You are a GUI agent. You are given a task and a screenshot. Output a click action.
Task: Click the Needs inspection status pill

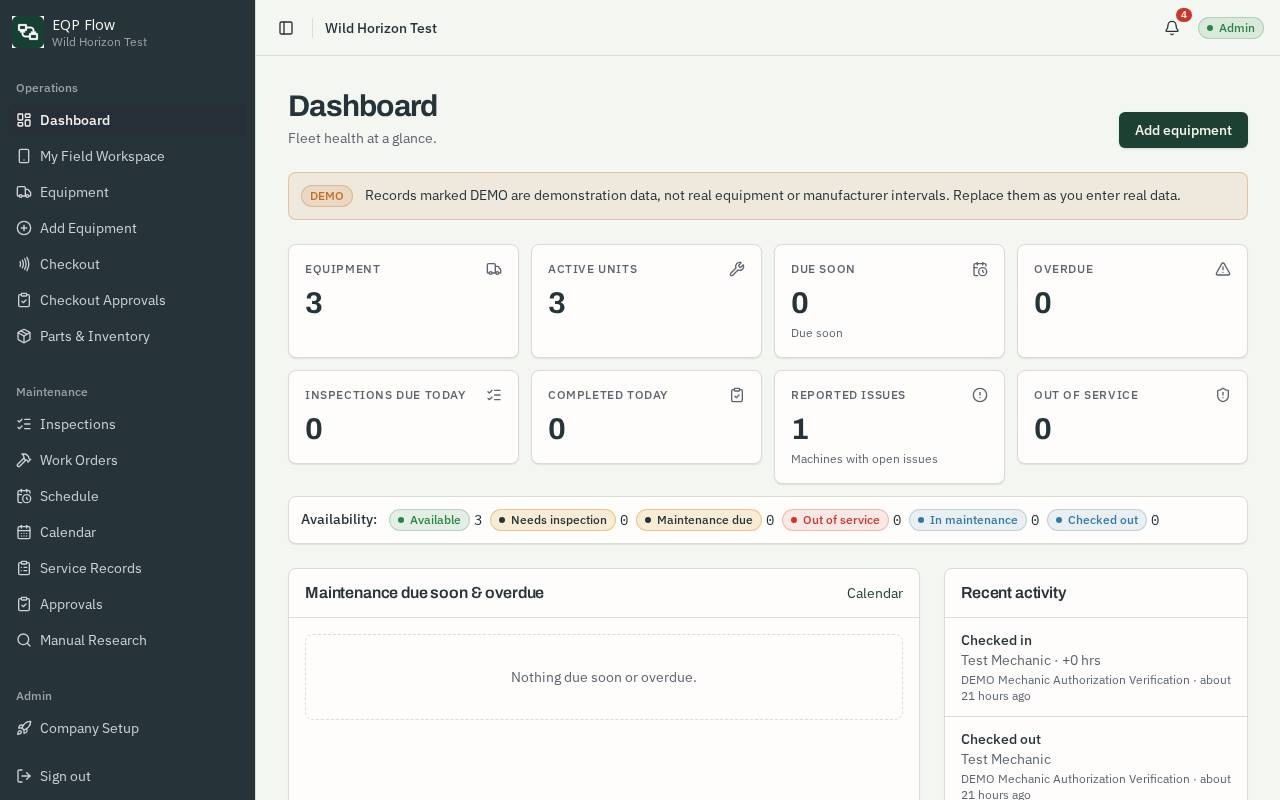coord(553,520)
